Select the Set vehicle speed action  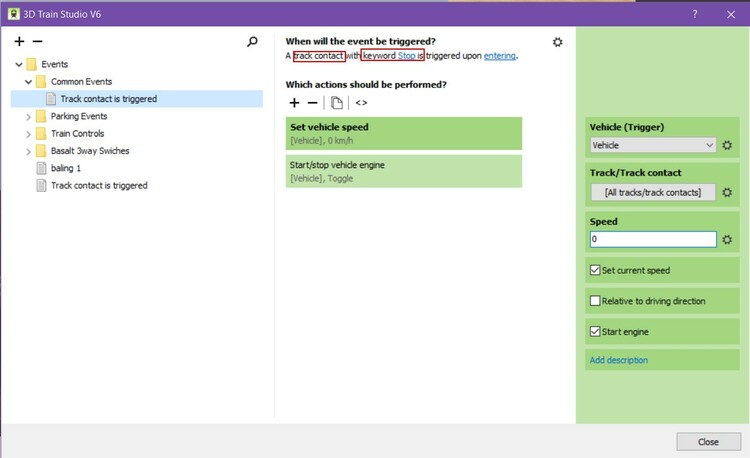coord(404,133)
